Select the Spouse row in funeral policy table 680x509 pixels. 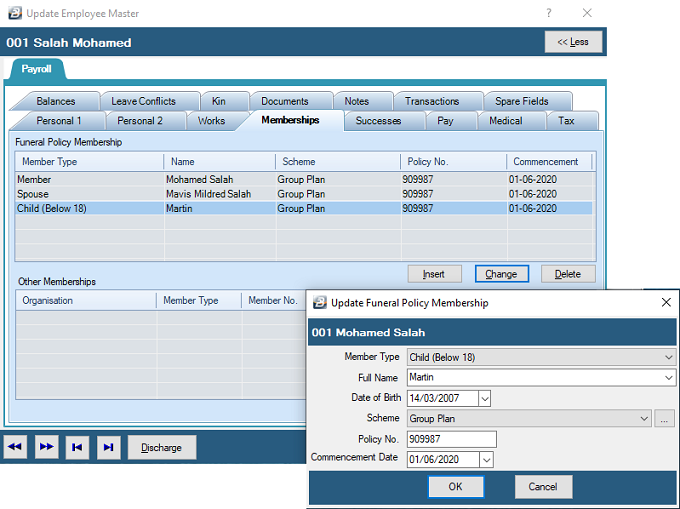pyautogui.click(x=304, y=194)
